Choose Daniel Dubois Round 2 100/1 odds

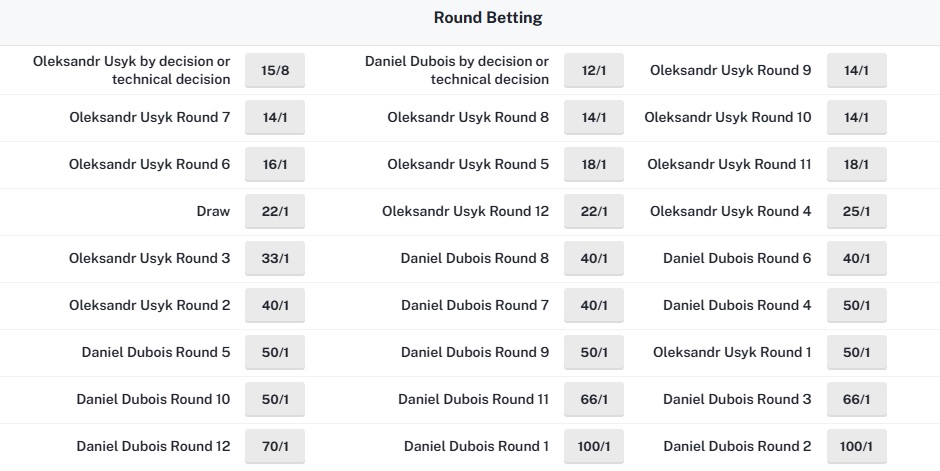coord(857,446)
